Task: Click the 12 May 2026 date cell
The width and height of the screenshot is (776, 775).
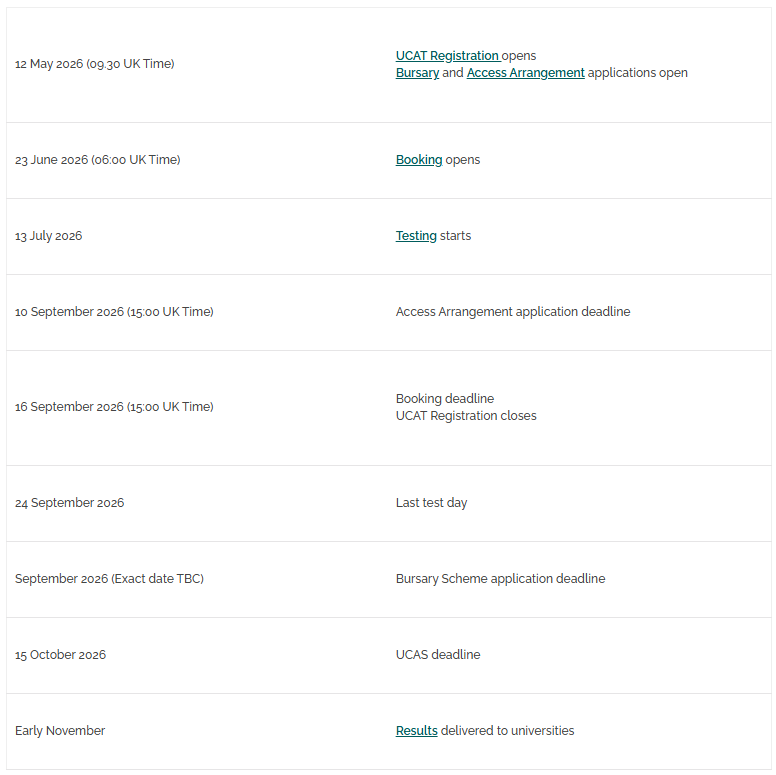Action: click(94, 64)
